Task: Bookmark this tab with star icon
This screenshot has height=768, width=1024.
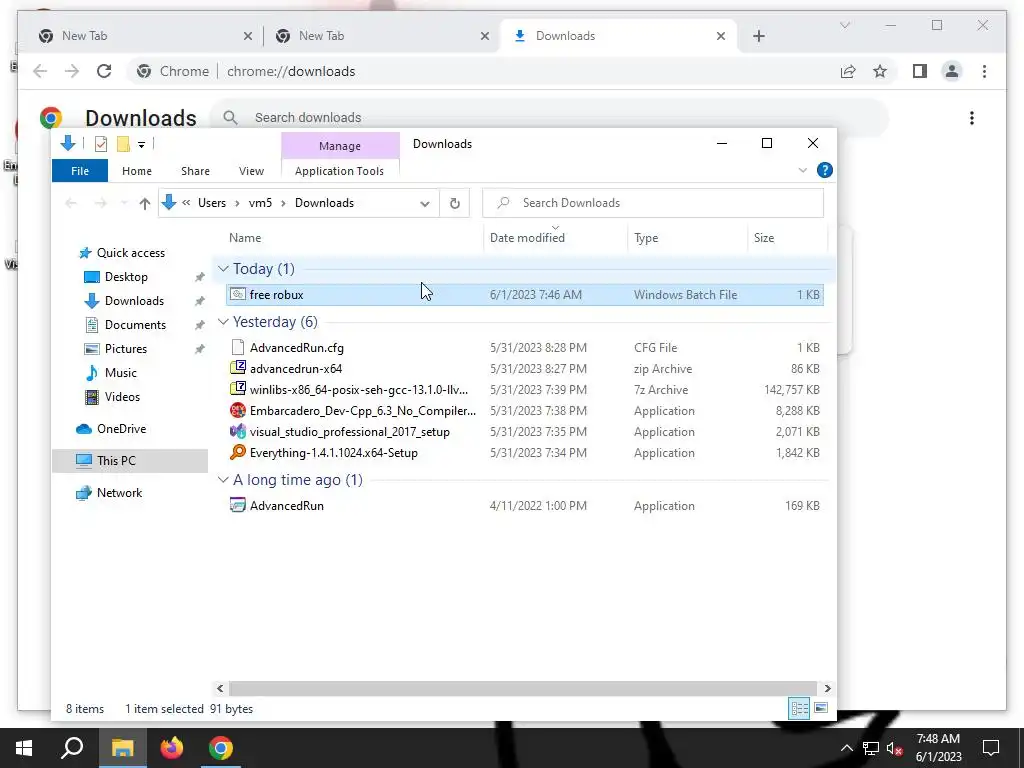Action: (x=880, y=71)
